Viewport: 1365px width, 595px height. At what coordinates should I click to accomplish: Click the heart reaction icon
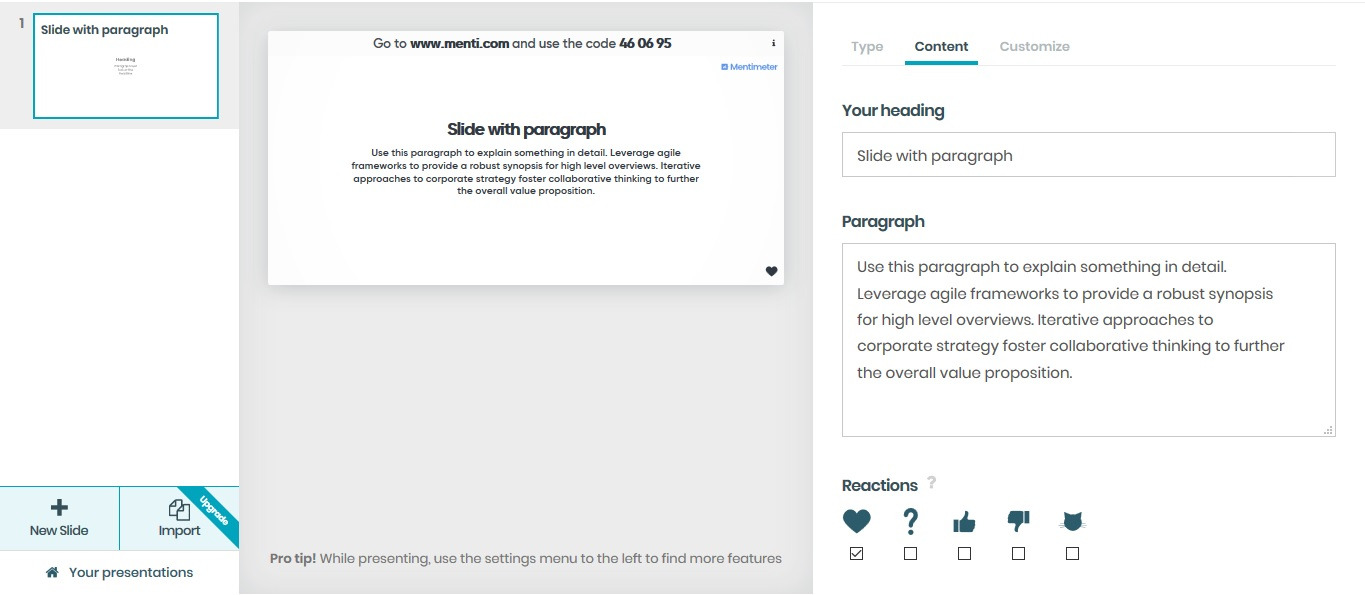[x=856, y=521]
